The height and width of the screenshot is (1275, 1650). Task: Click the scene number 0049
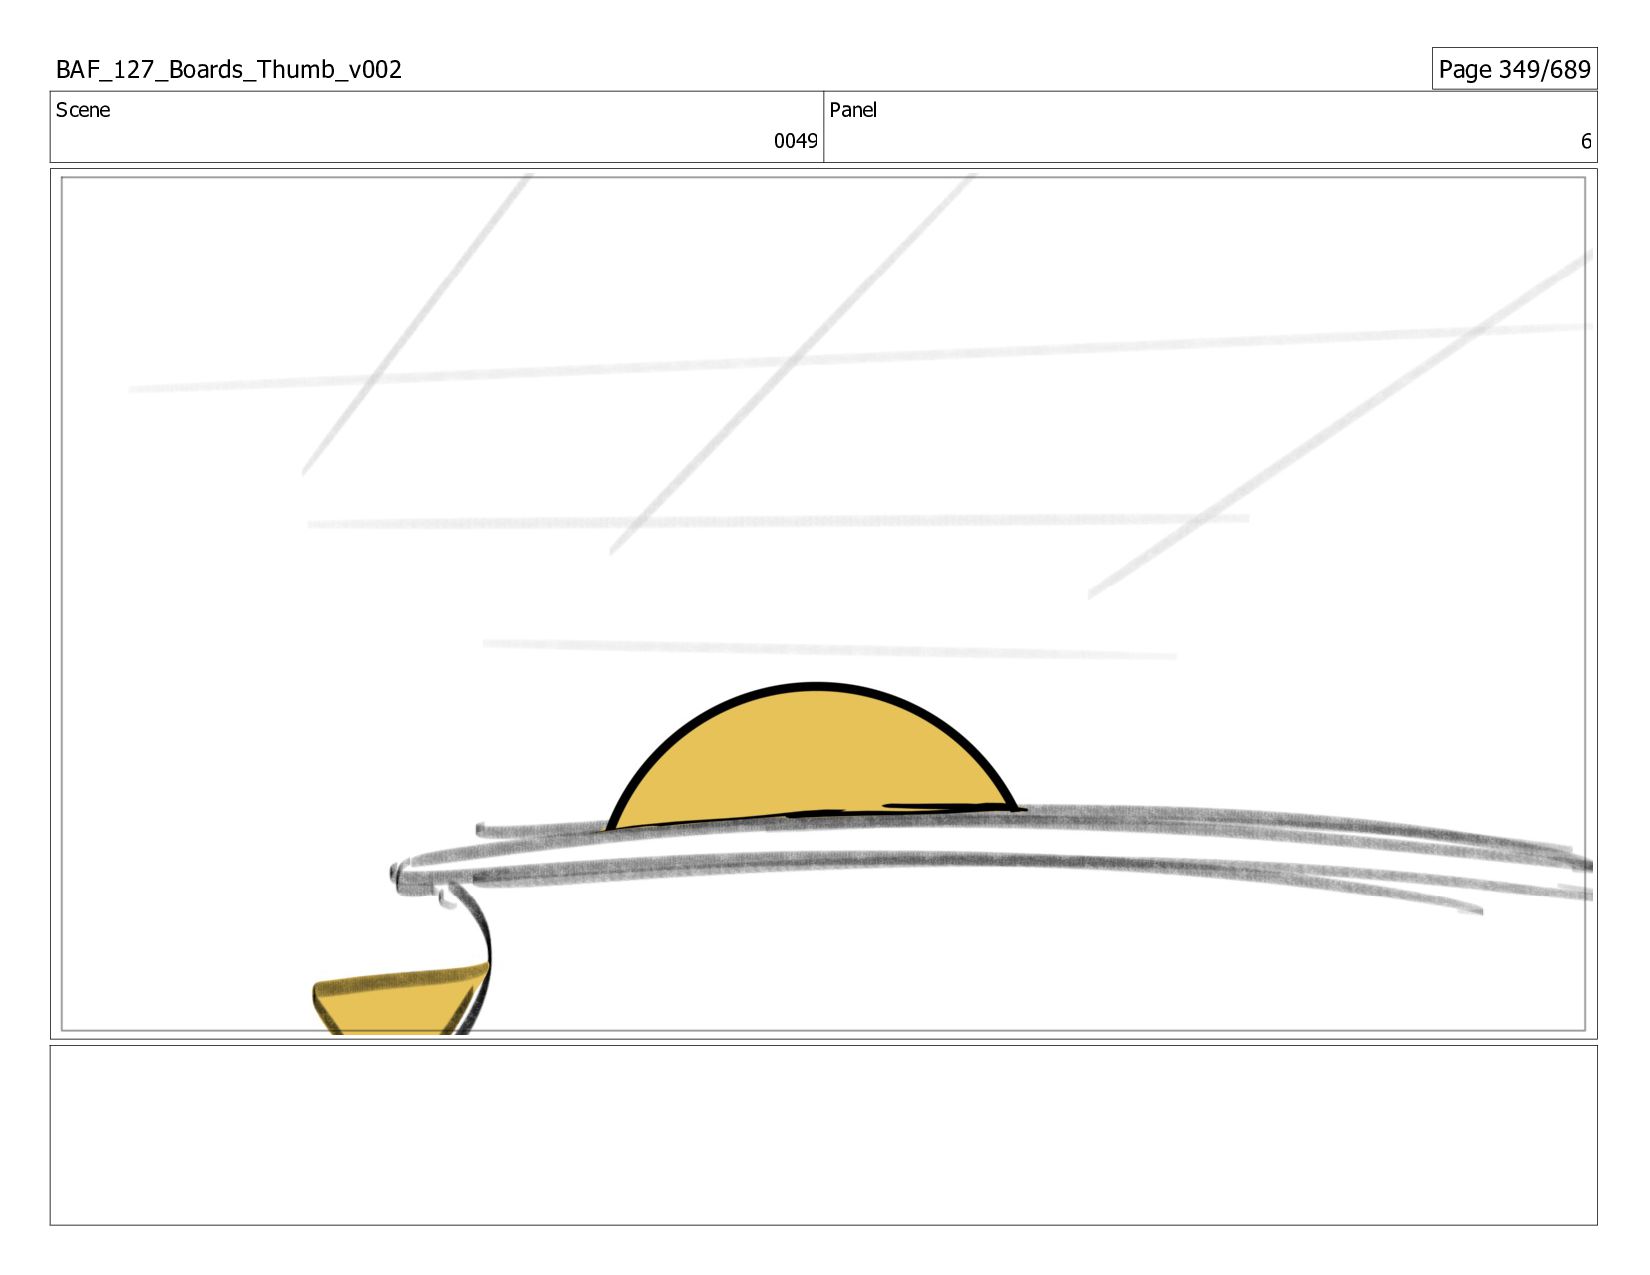pyautogui.click(x=795, y=141)
